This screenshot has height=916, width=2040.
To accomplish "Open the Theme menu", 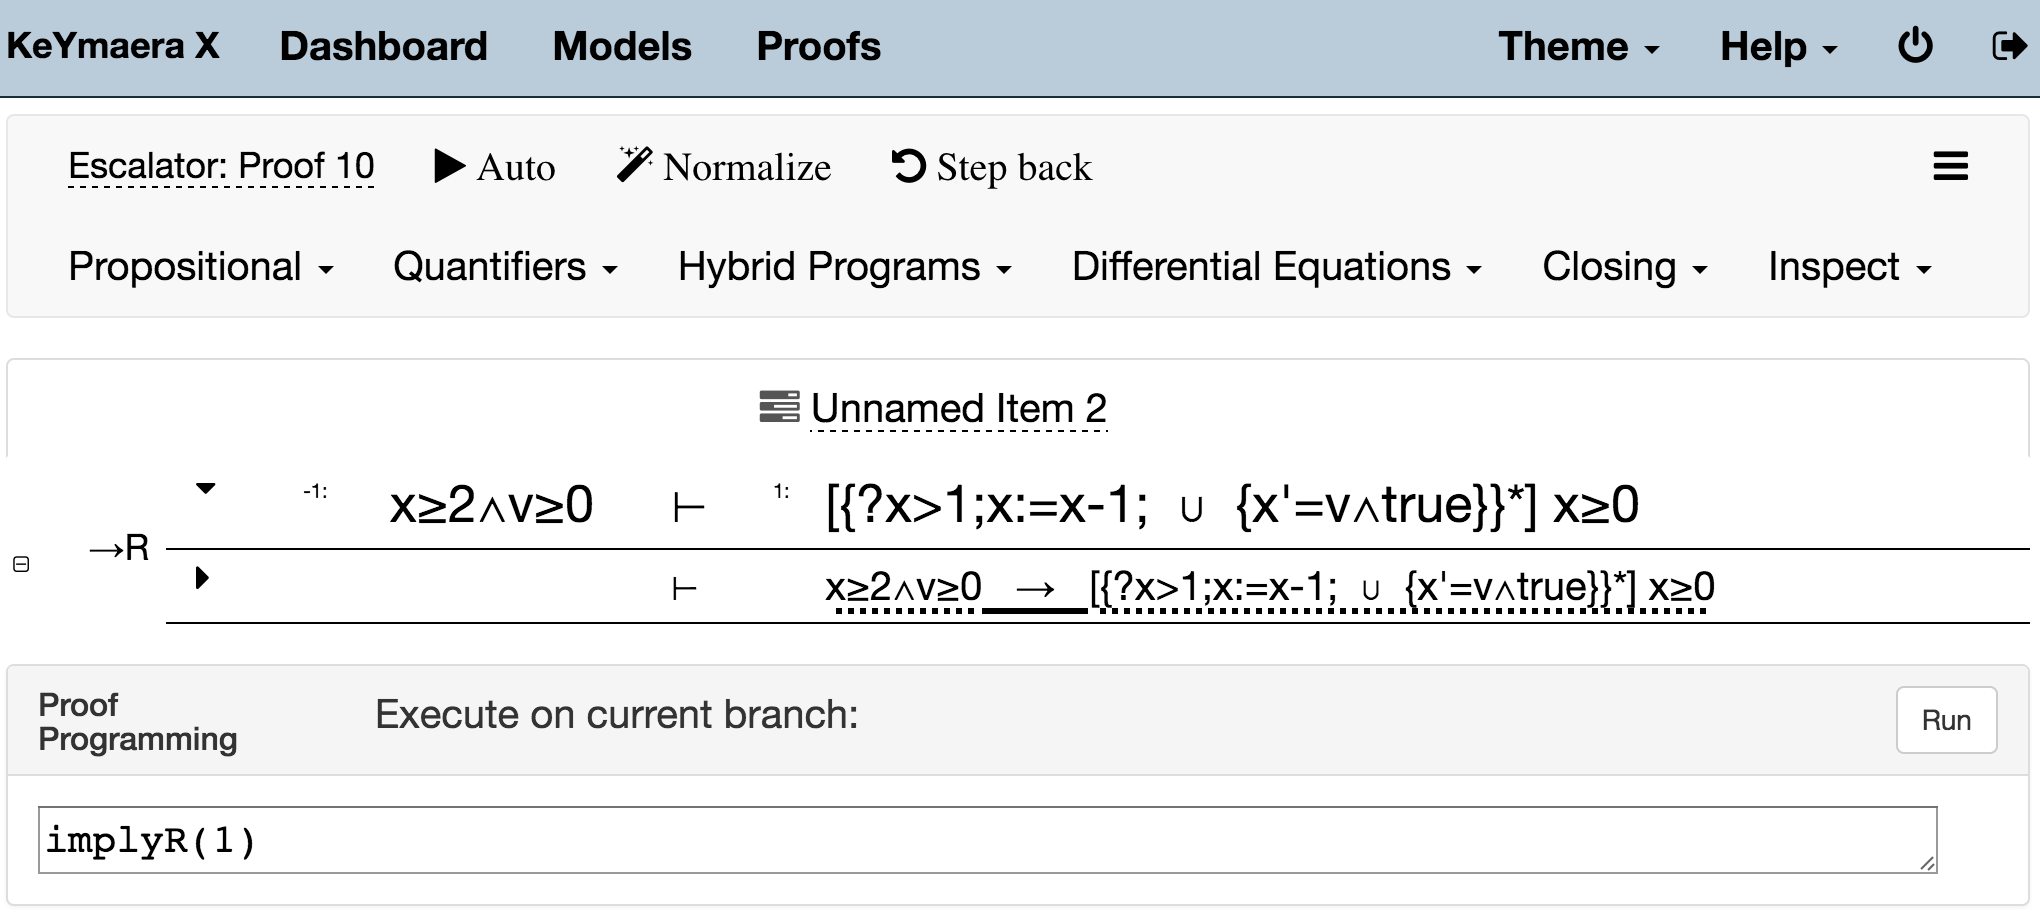I will click(1578, 47).
